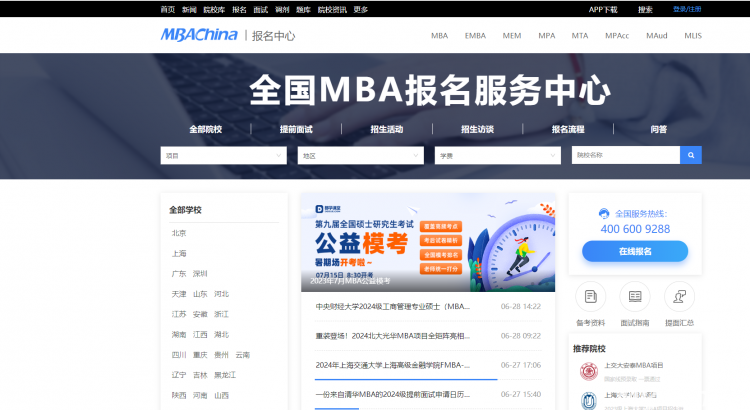The image size is (750, 410).
Task: Filter schools by 天津
Action: [179, 294]
